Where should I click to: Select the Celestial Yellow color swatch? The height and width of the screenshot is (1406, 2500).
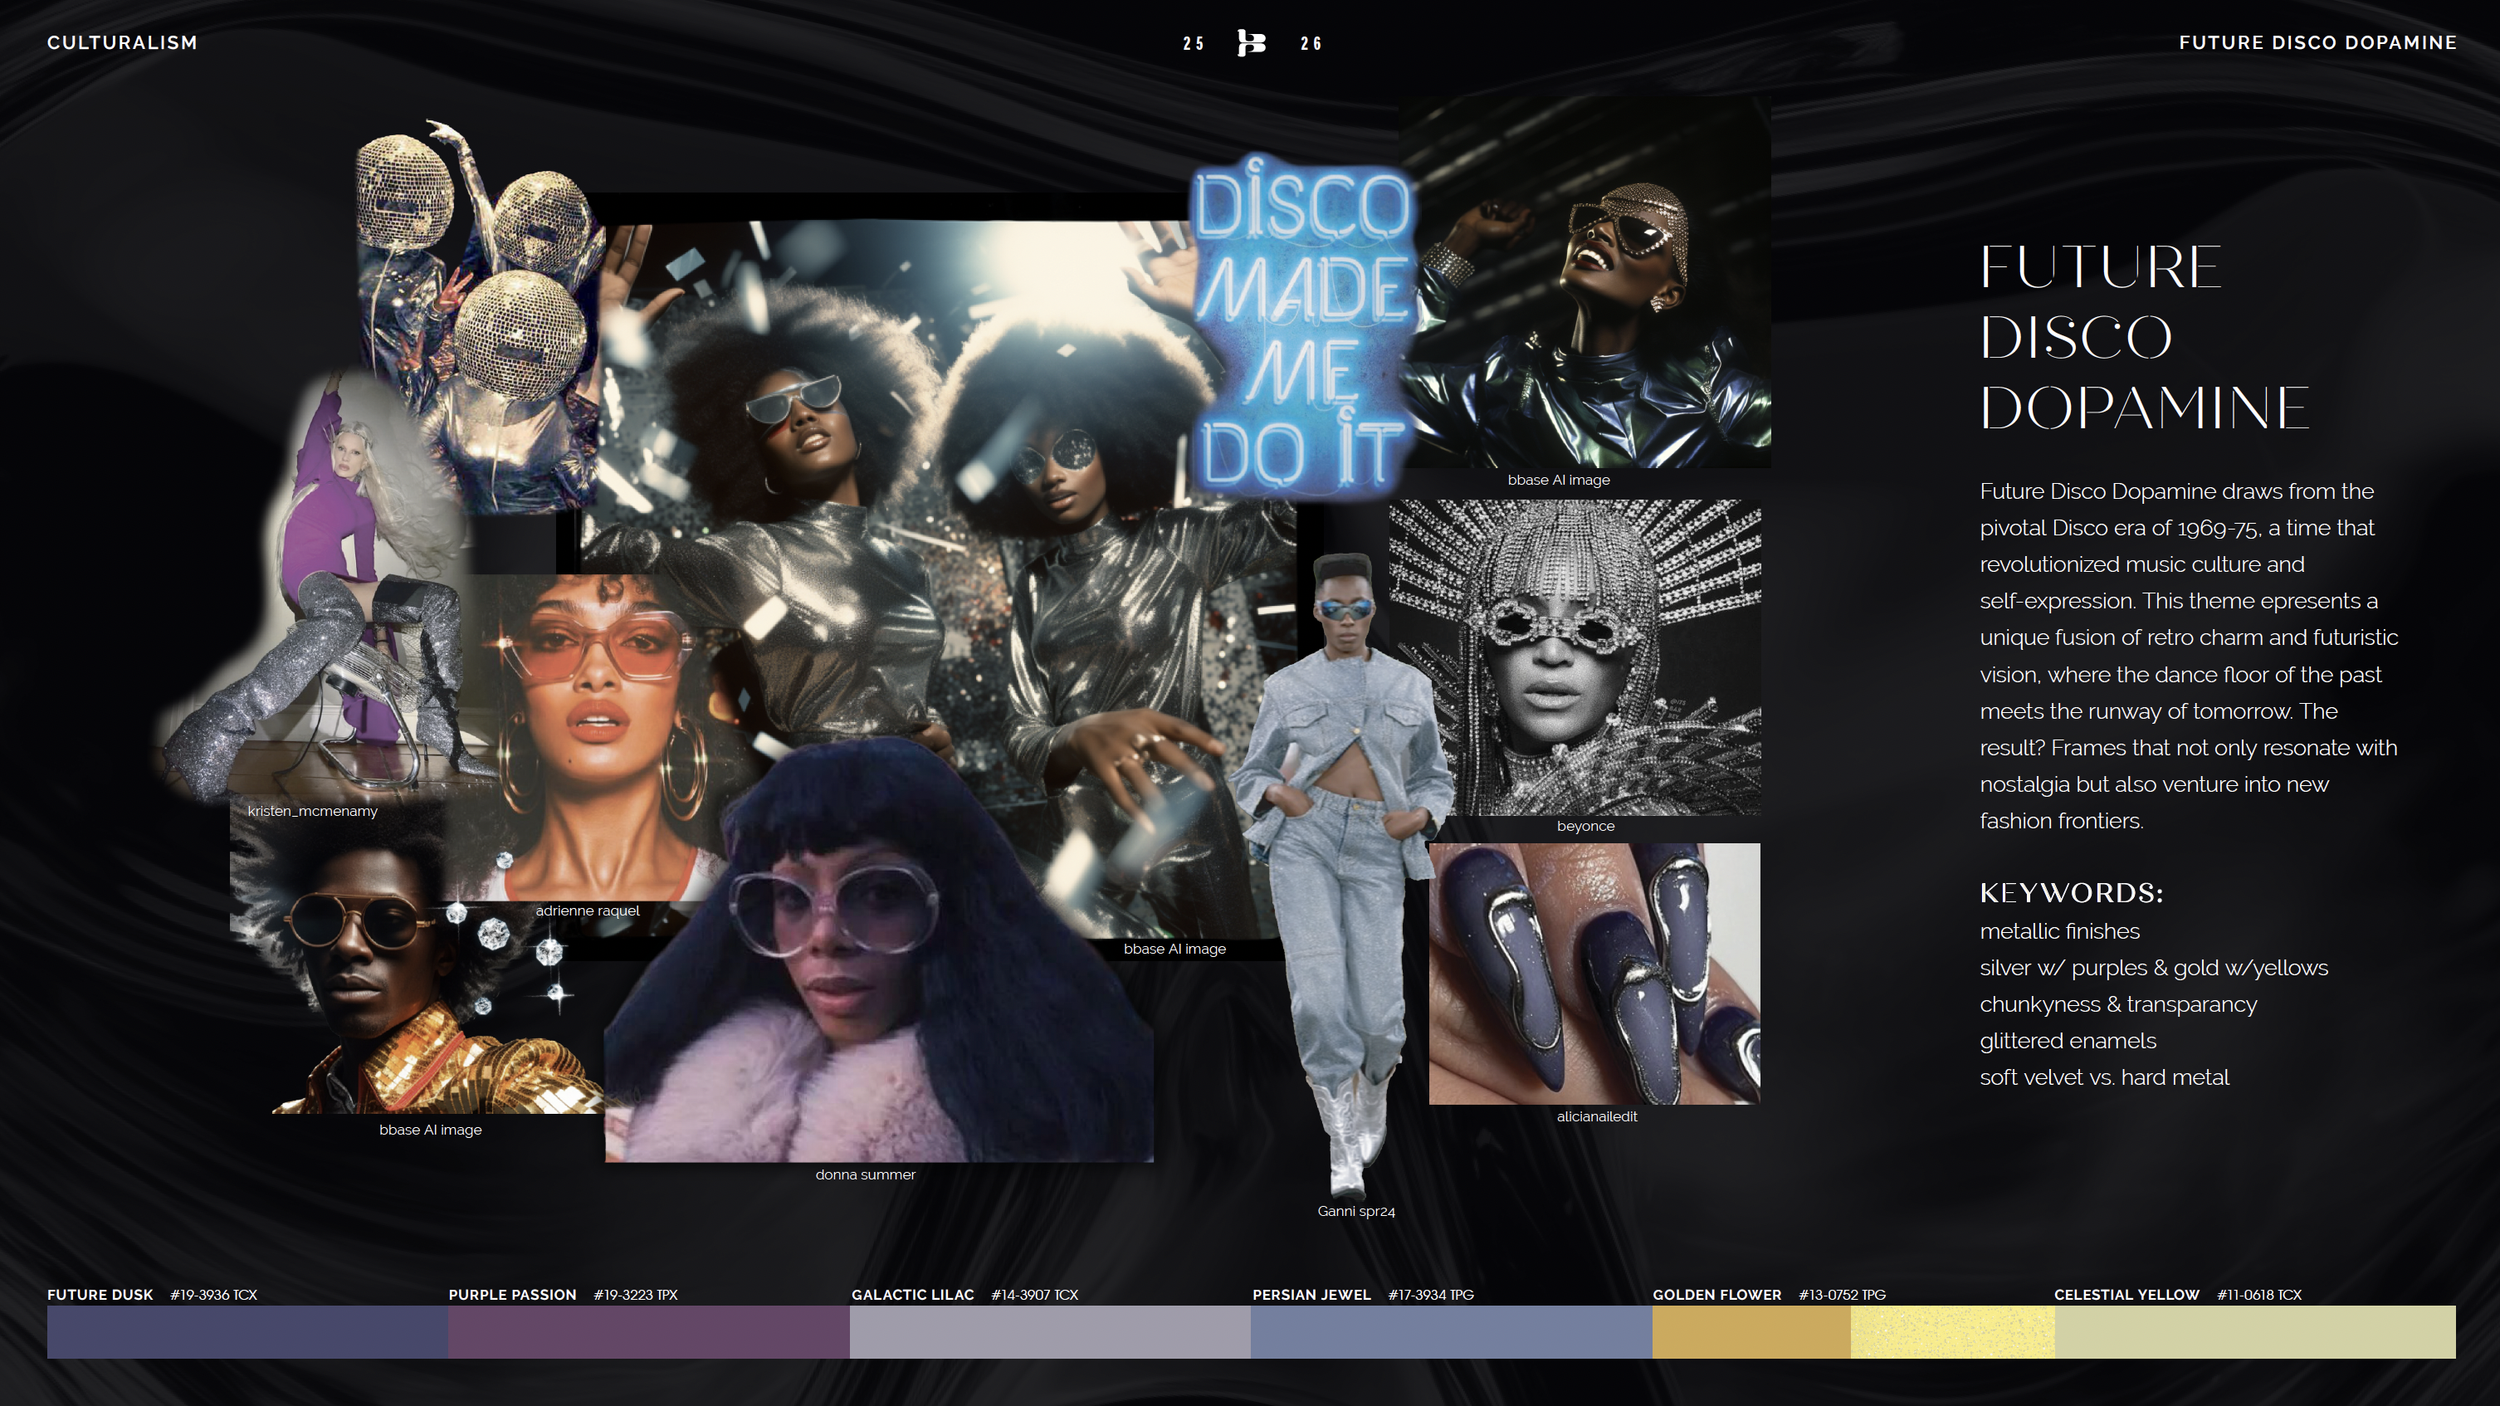coord(2255,1331)
